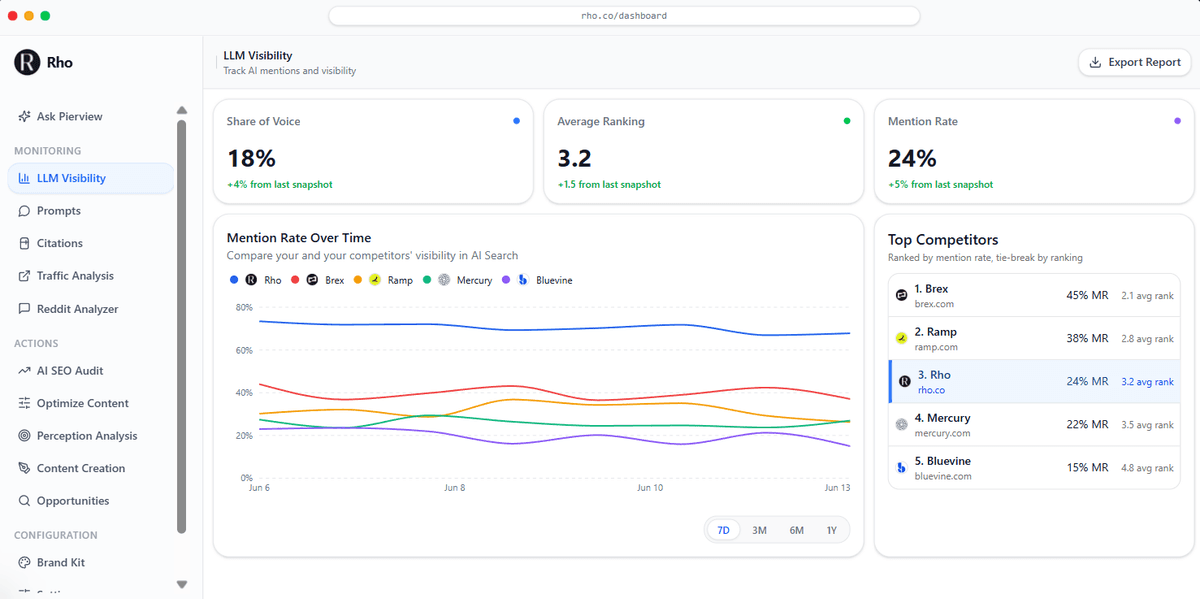Click the AI SEO Audit trend icon
1200x599 pixels.
pyautogui.click(x=25, y=370)
